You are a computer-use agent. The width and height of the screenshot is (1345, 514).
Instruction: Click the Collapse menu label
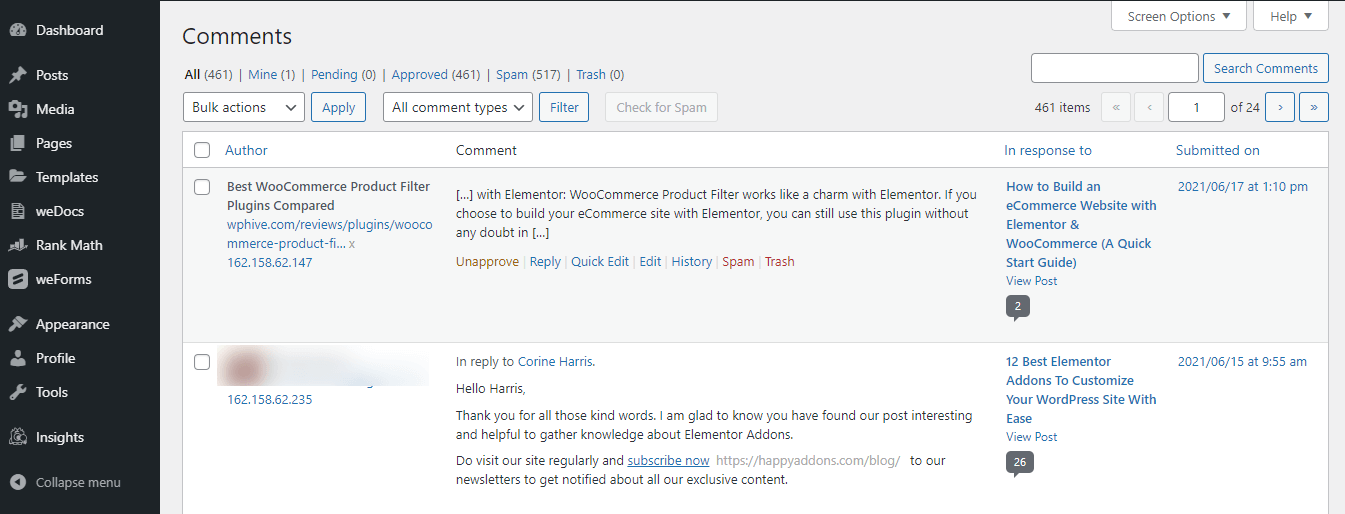[78, 482]
